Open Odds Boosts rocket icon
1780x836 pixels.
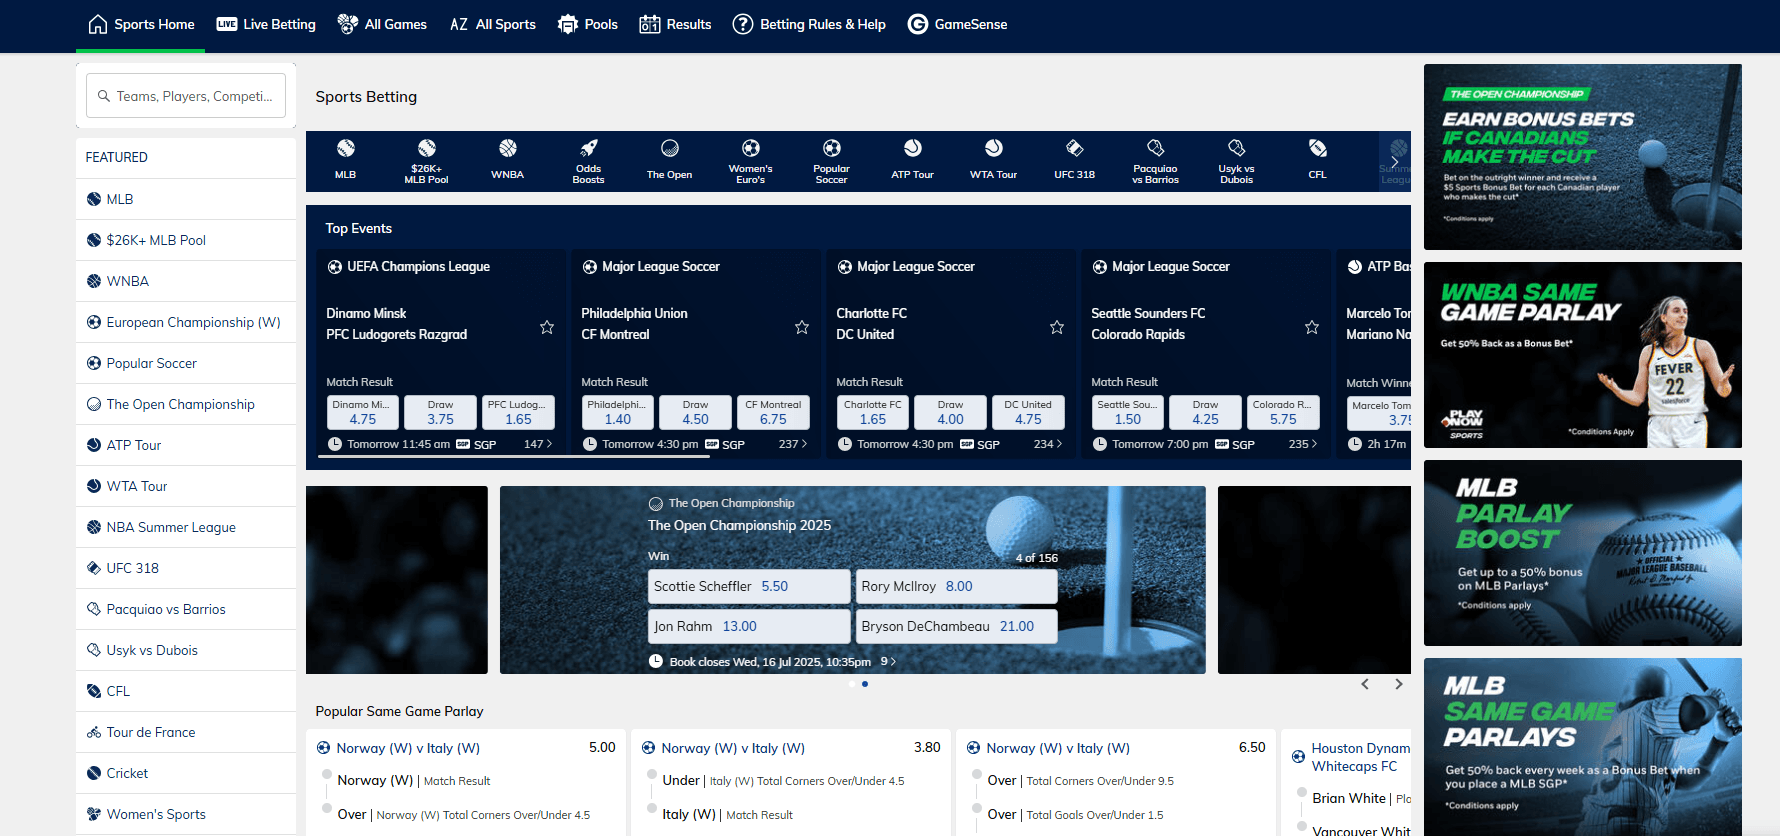click(589, 148)
